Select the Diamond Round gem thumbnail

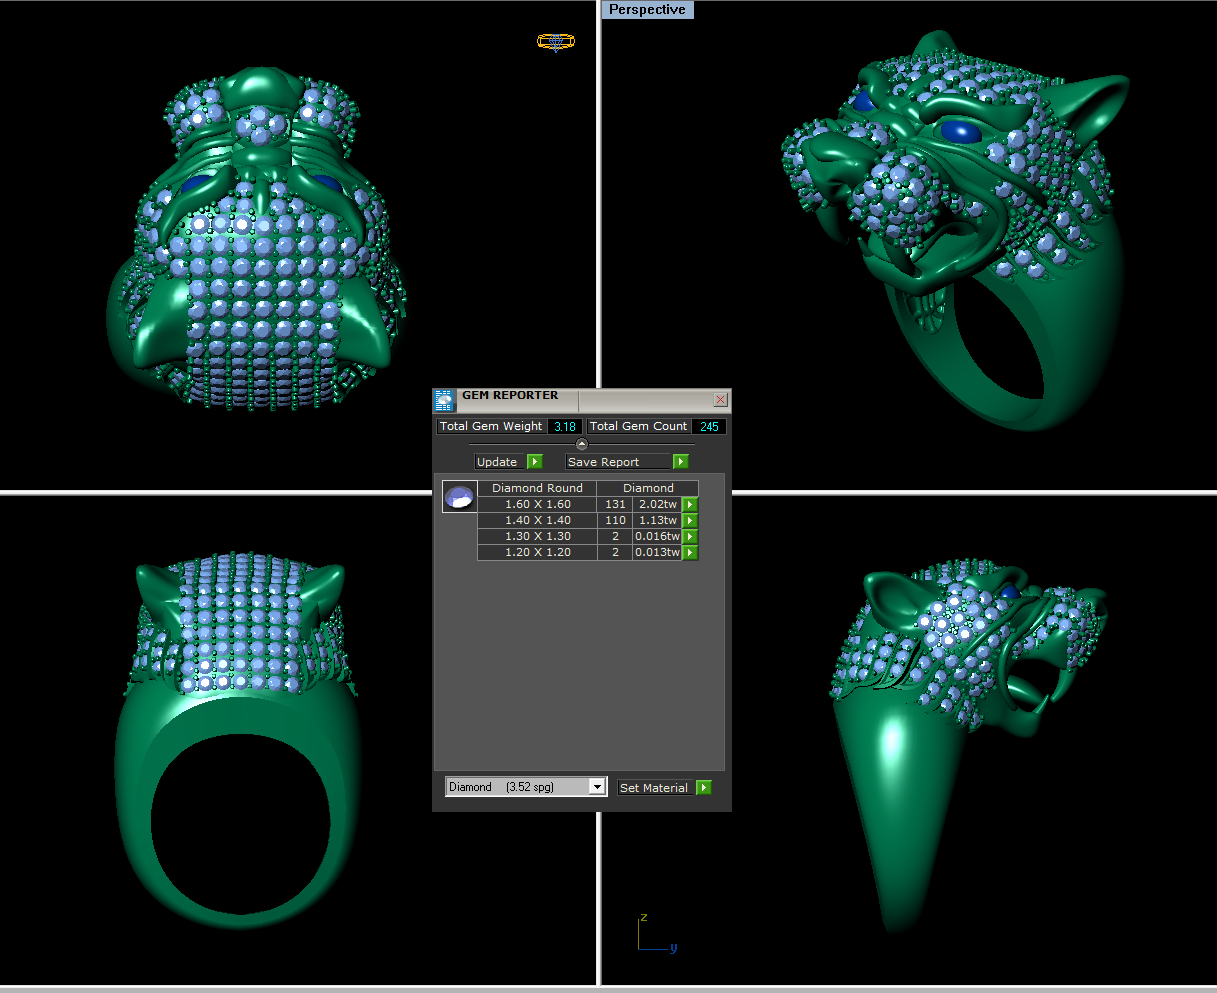click(459, 497)
